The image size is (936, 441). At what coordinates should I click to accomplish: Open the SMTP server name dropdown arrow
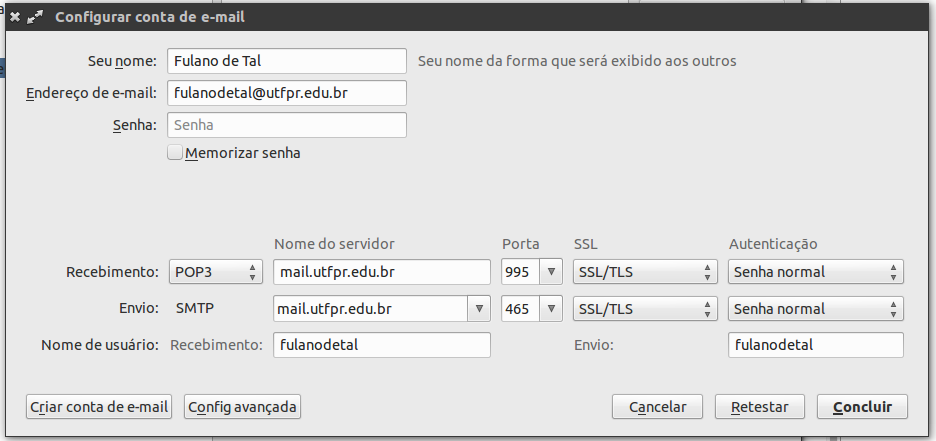tap(479, 309)
